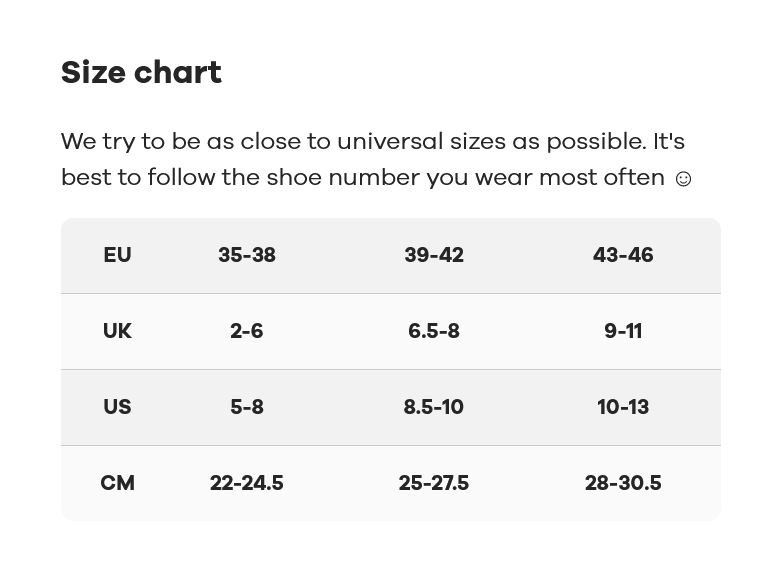Click US size range 10-13
The width and height of the screenshot is (780, 580).
pyautogui.click(x=623, y=407)
